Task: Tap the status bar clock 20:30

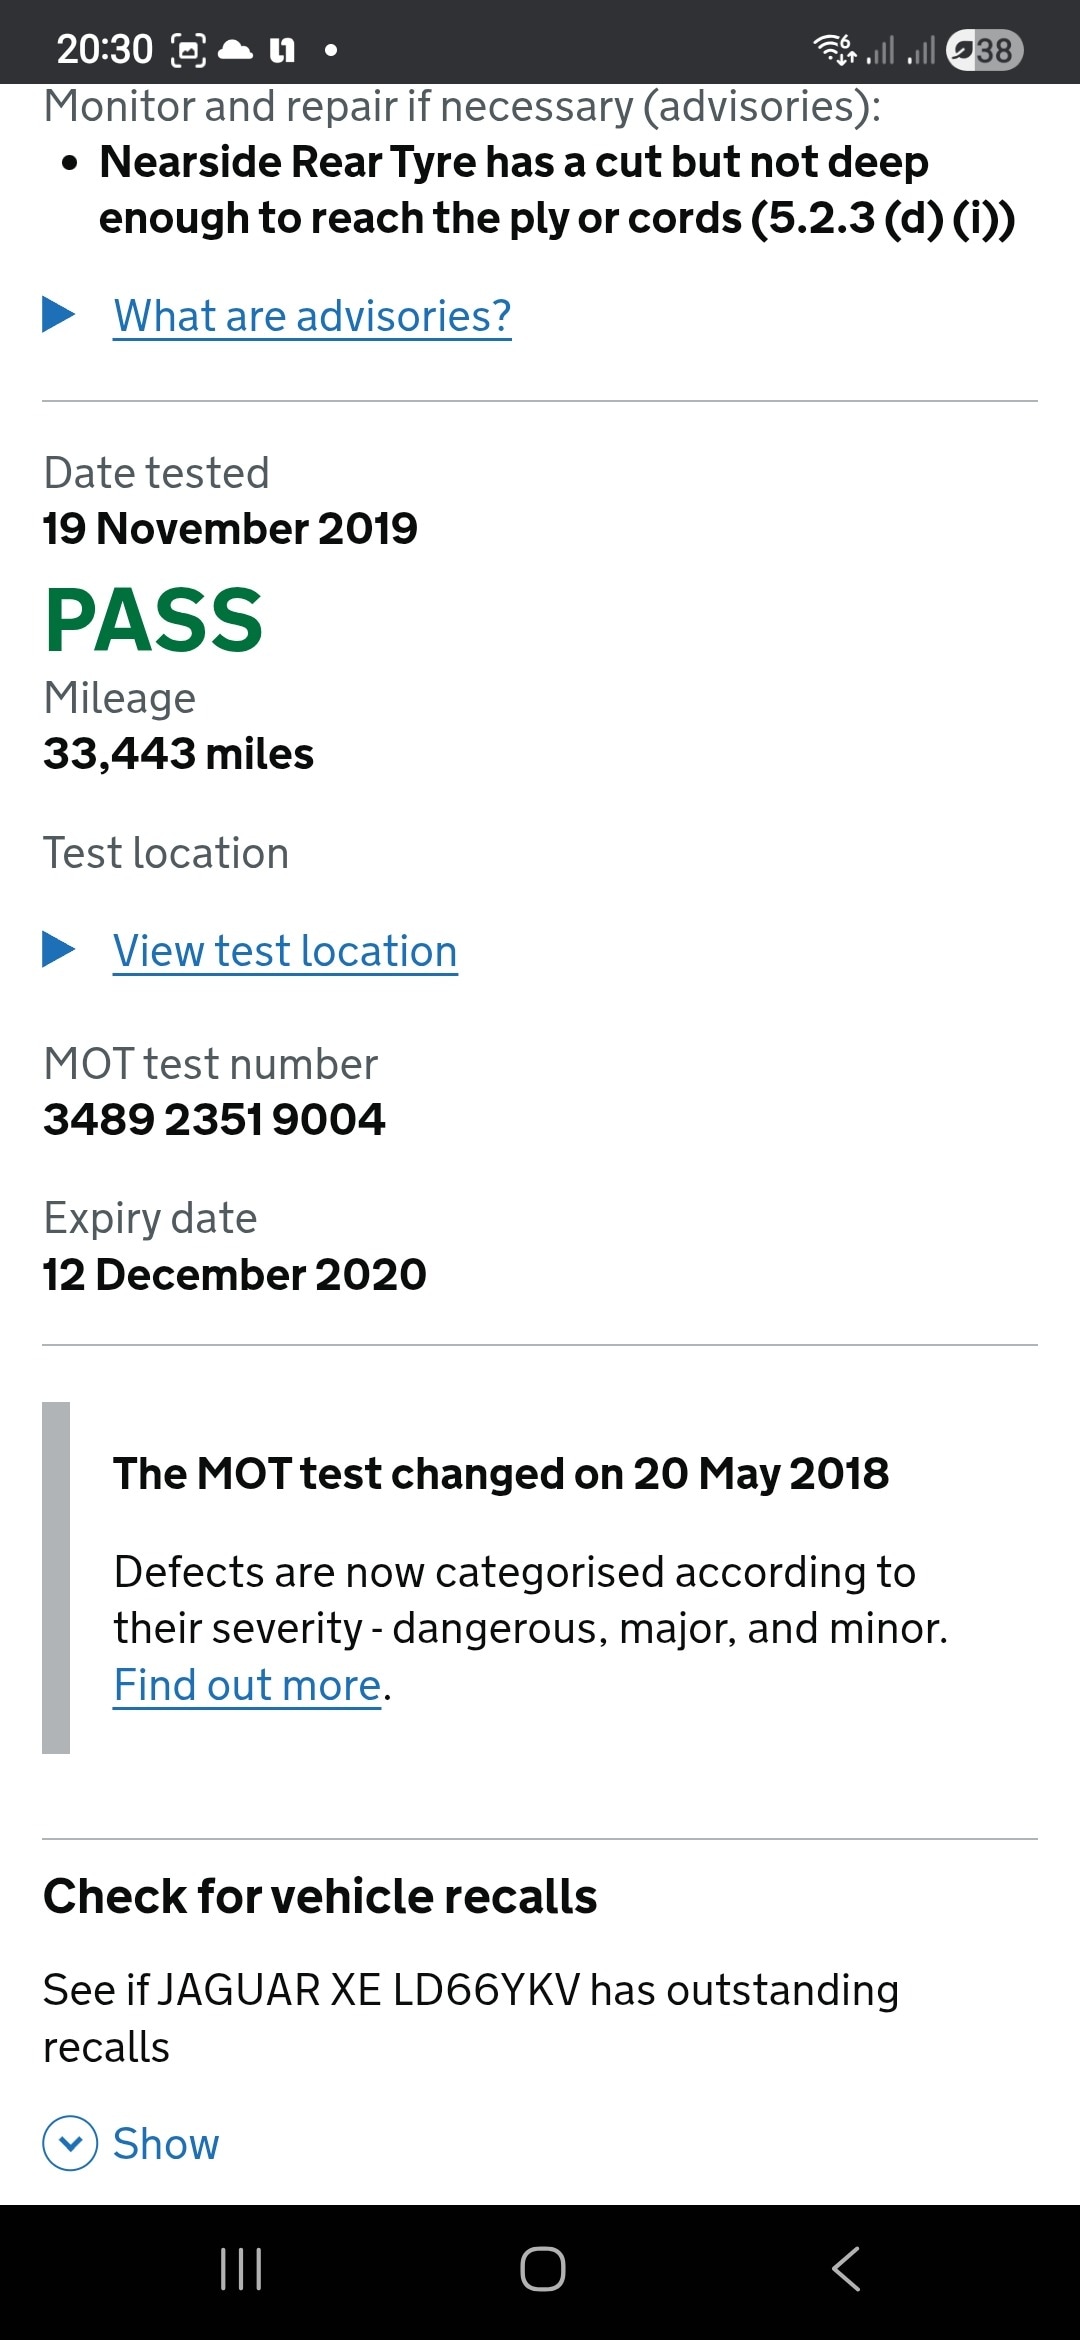Action: (104, 49)
